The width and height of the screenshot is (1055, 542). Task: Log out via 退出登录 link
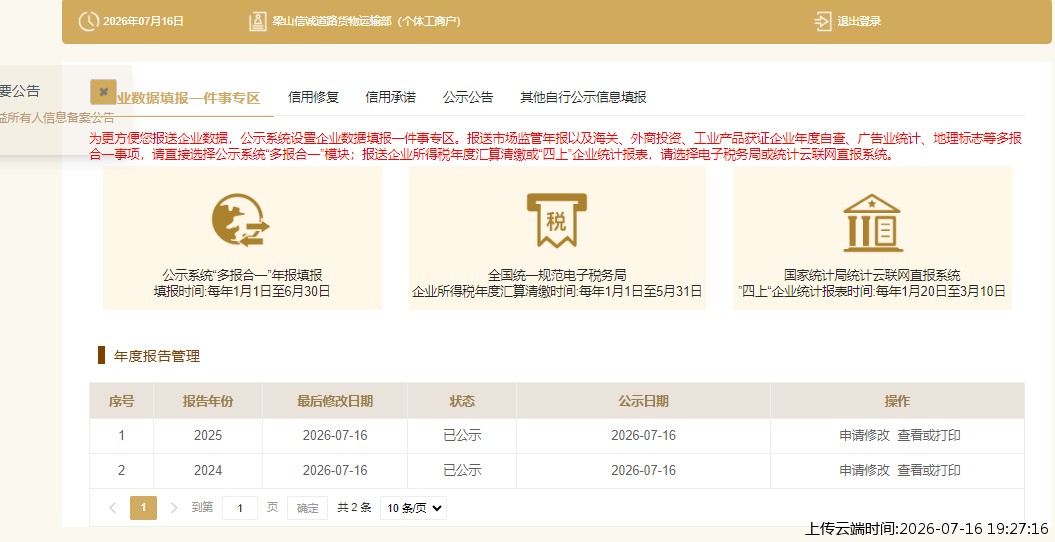tap(859, 22)
